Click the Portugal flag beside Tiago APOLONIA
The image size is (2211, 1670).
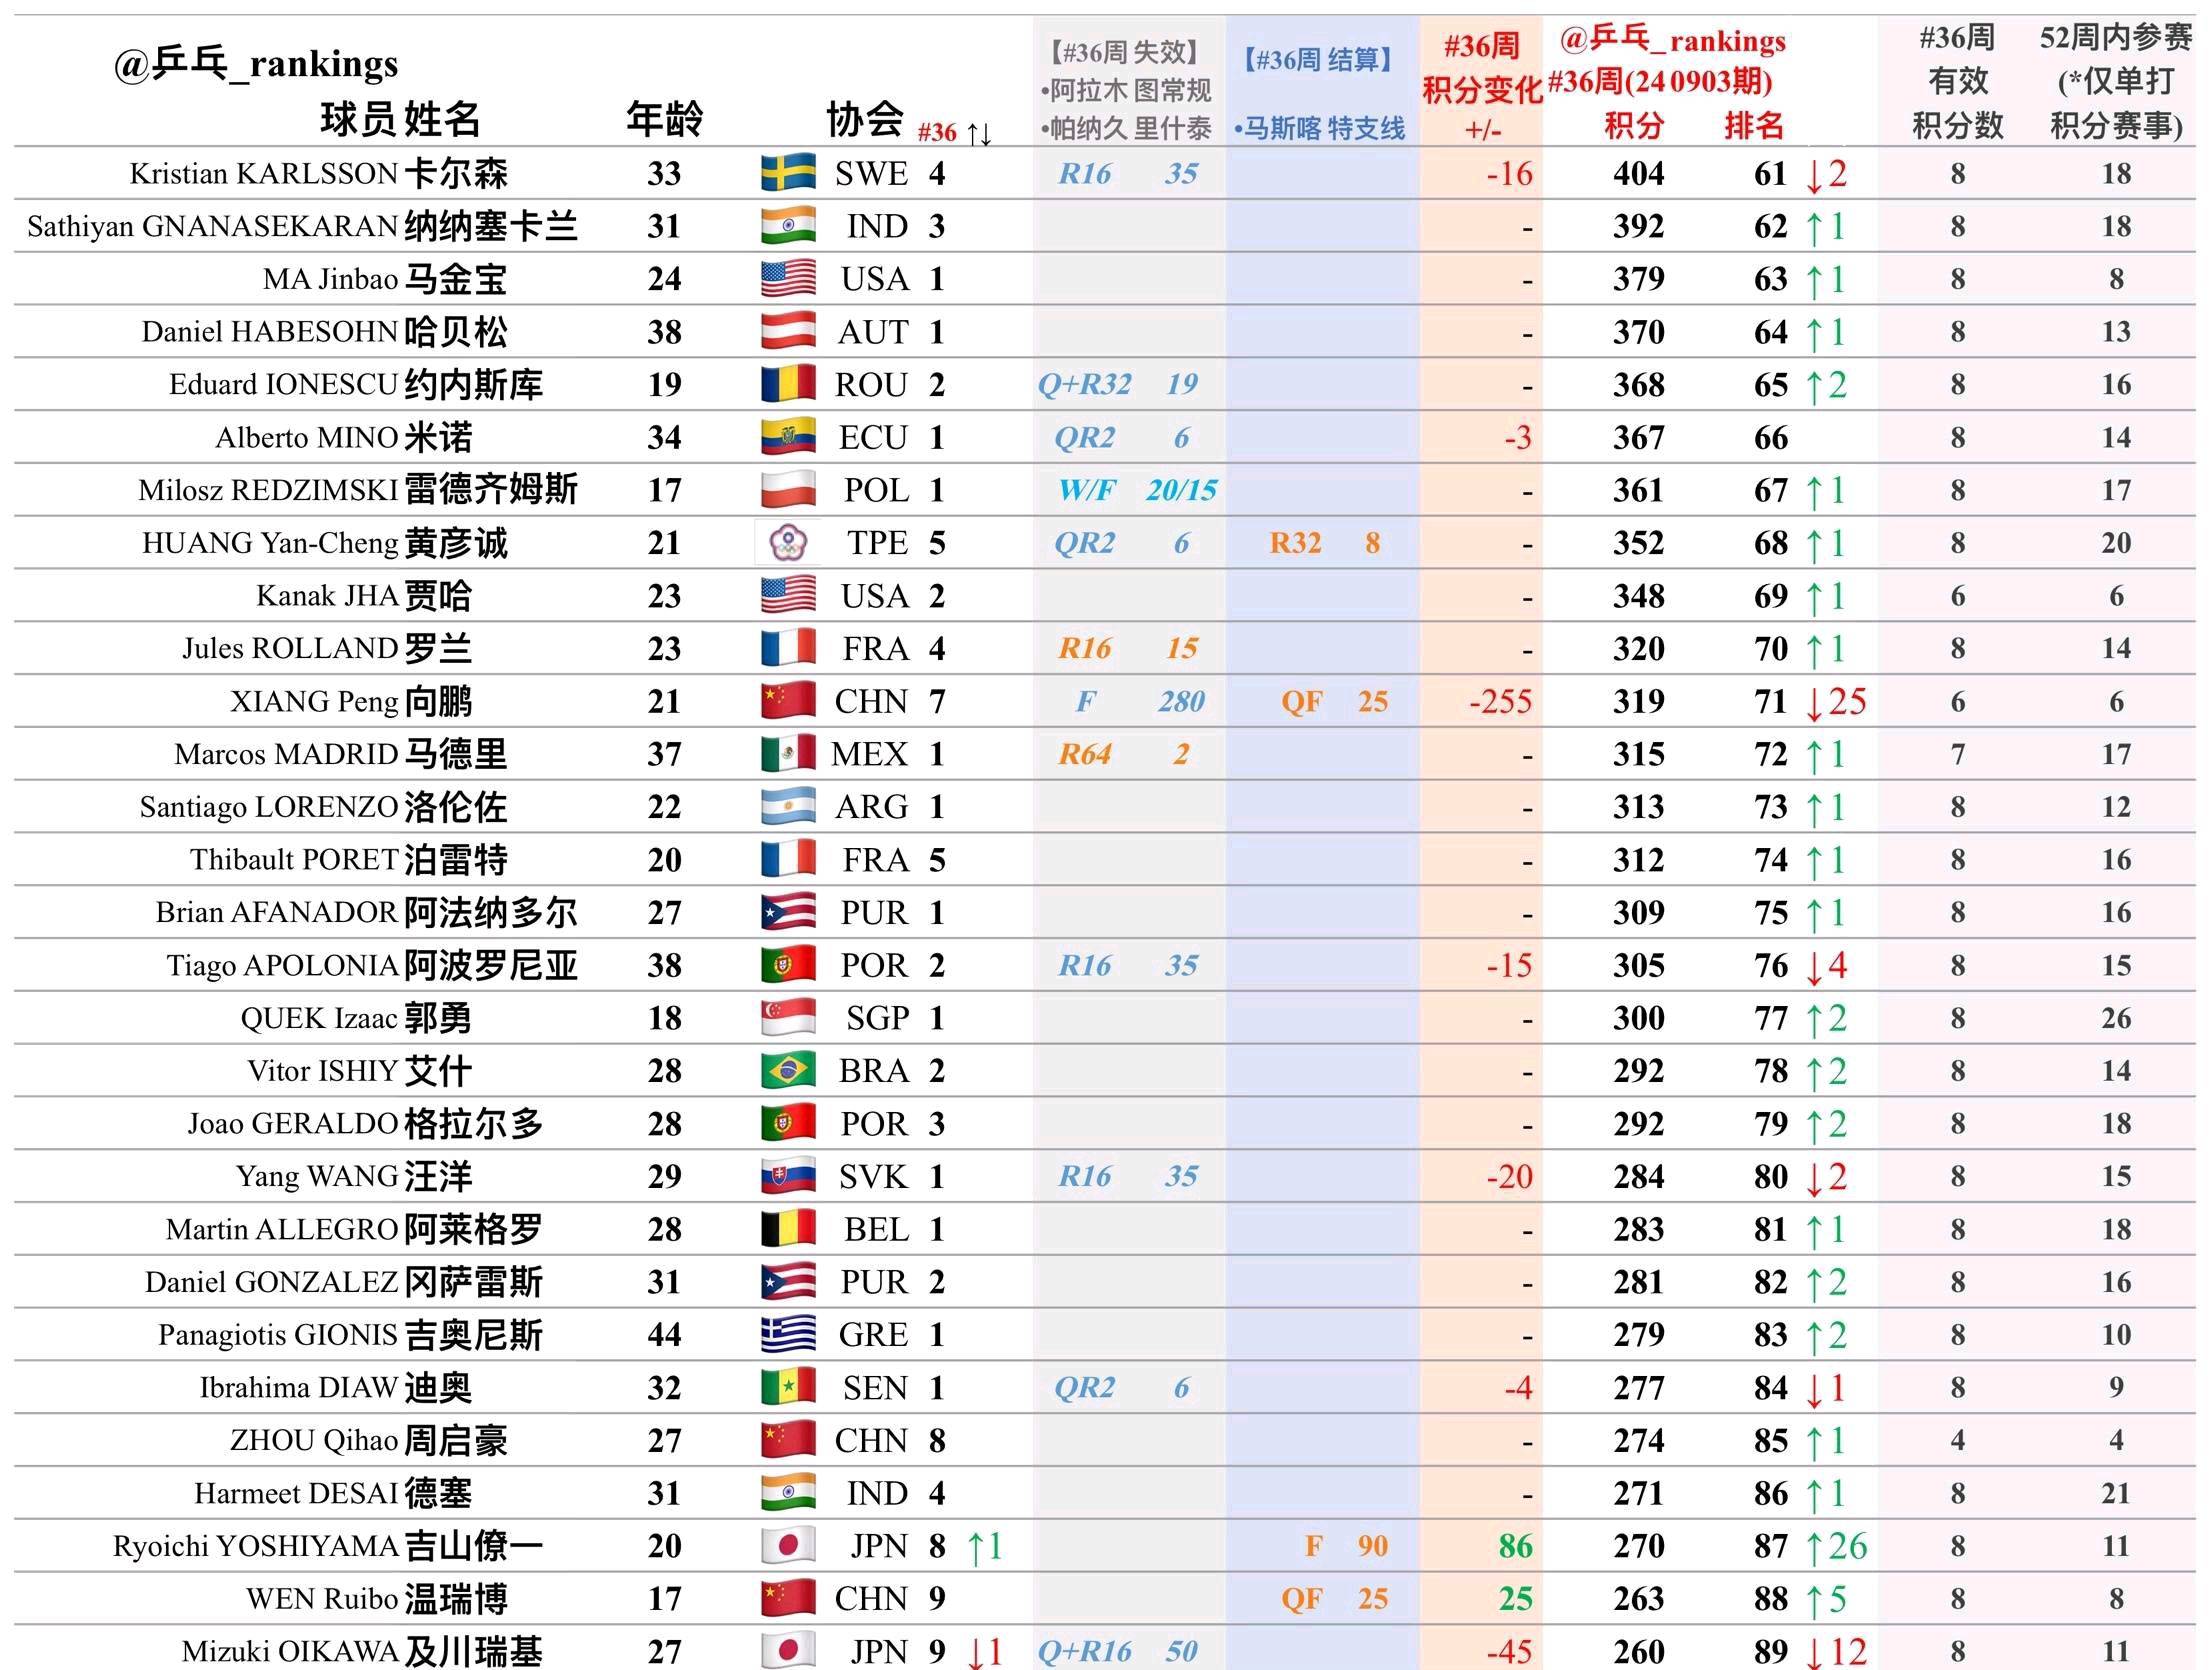(x=788, y=966)
